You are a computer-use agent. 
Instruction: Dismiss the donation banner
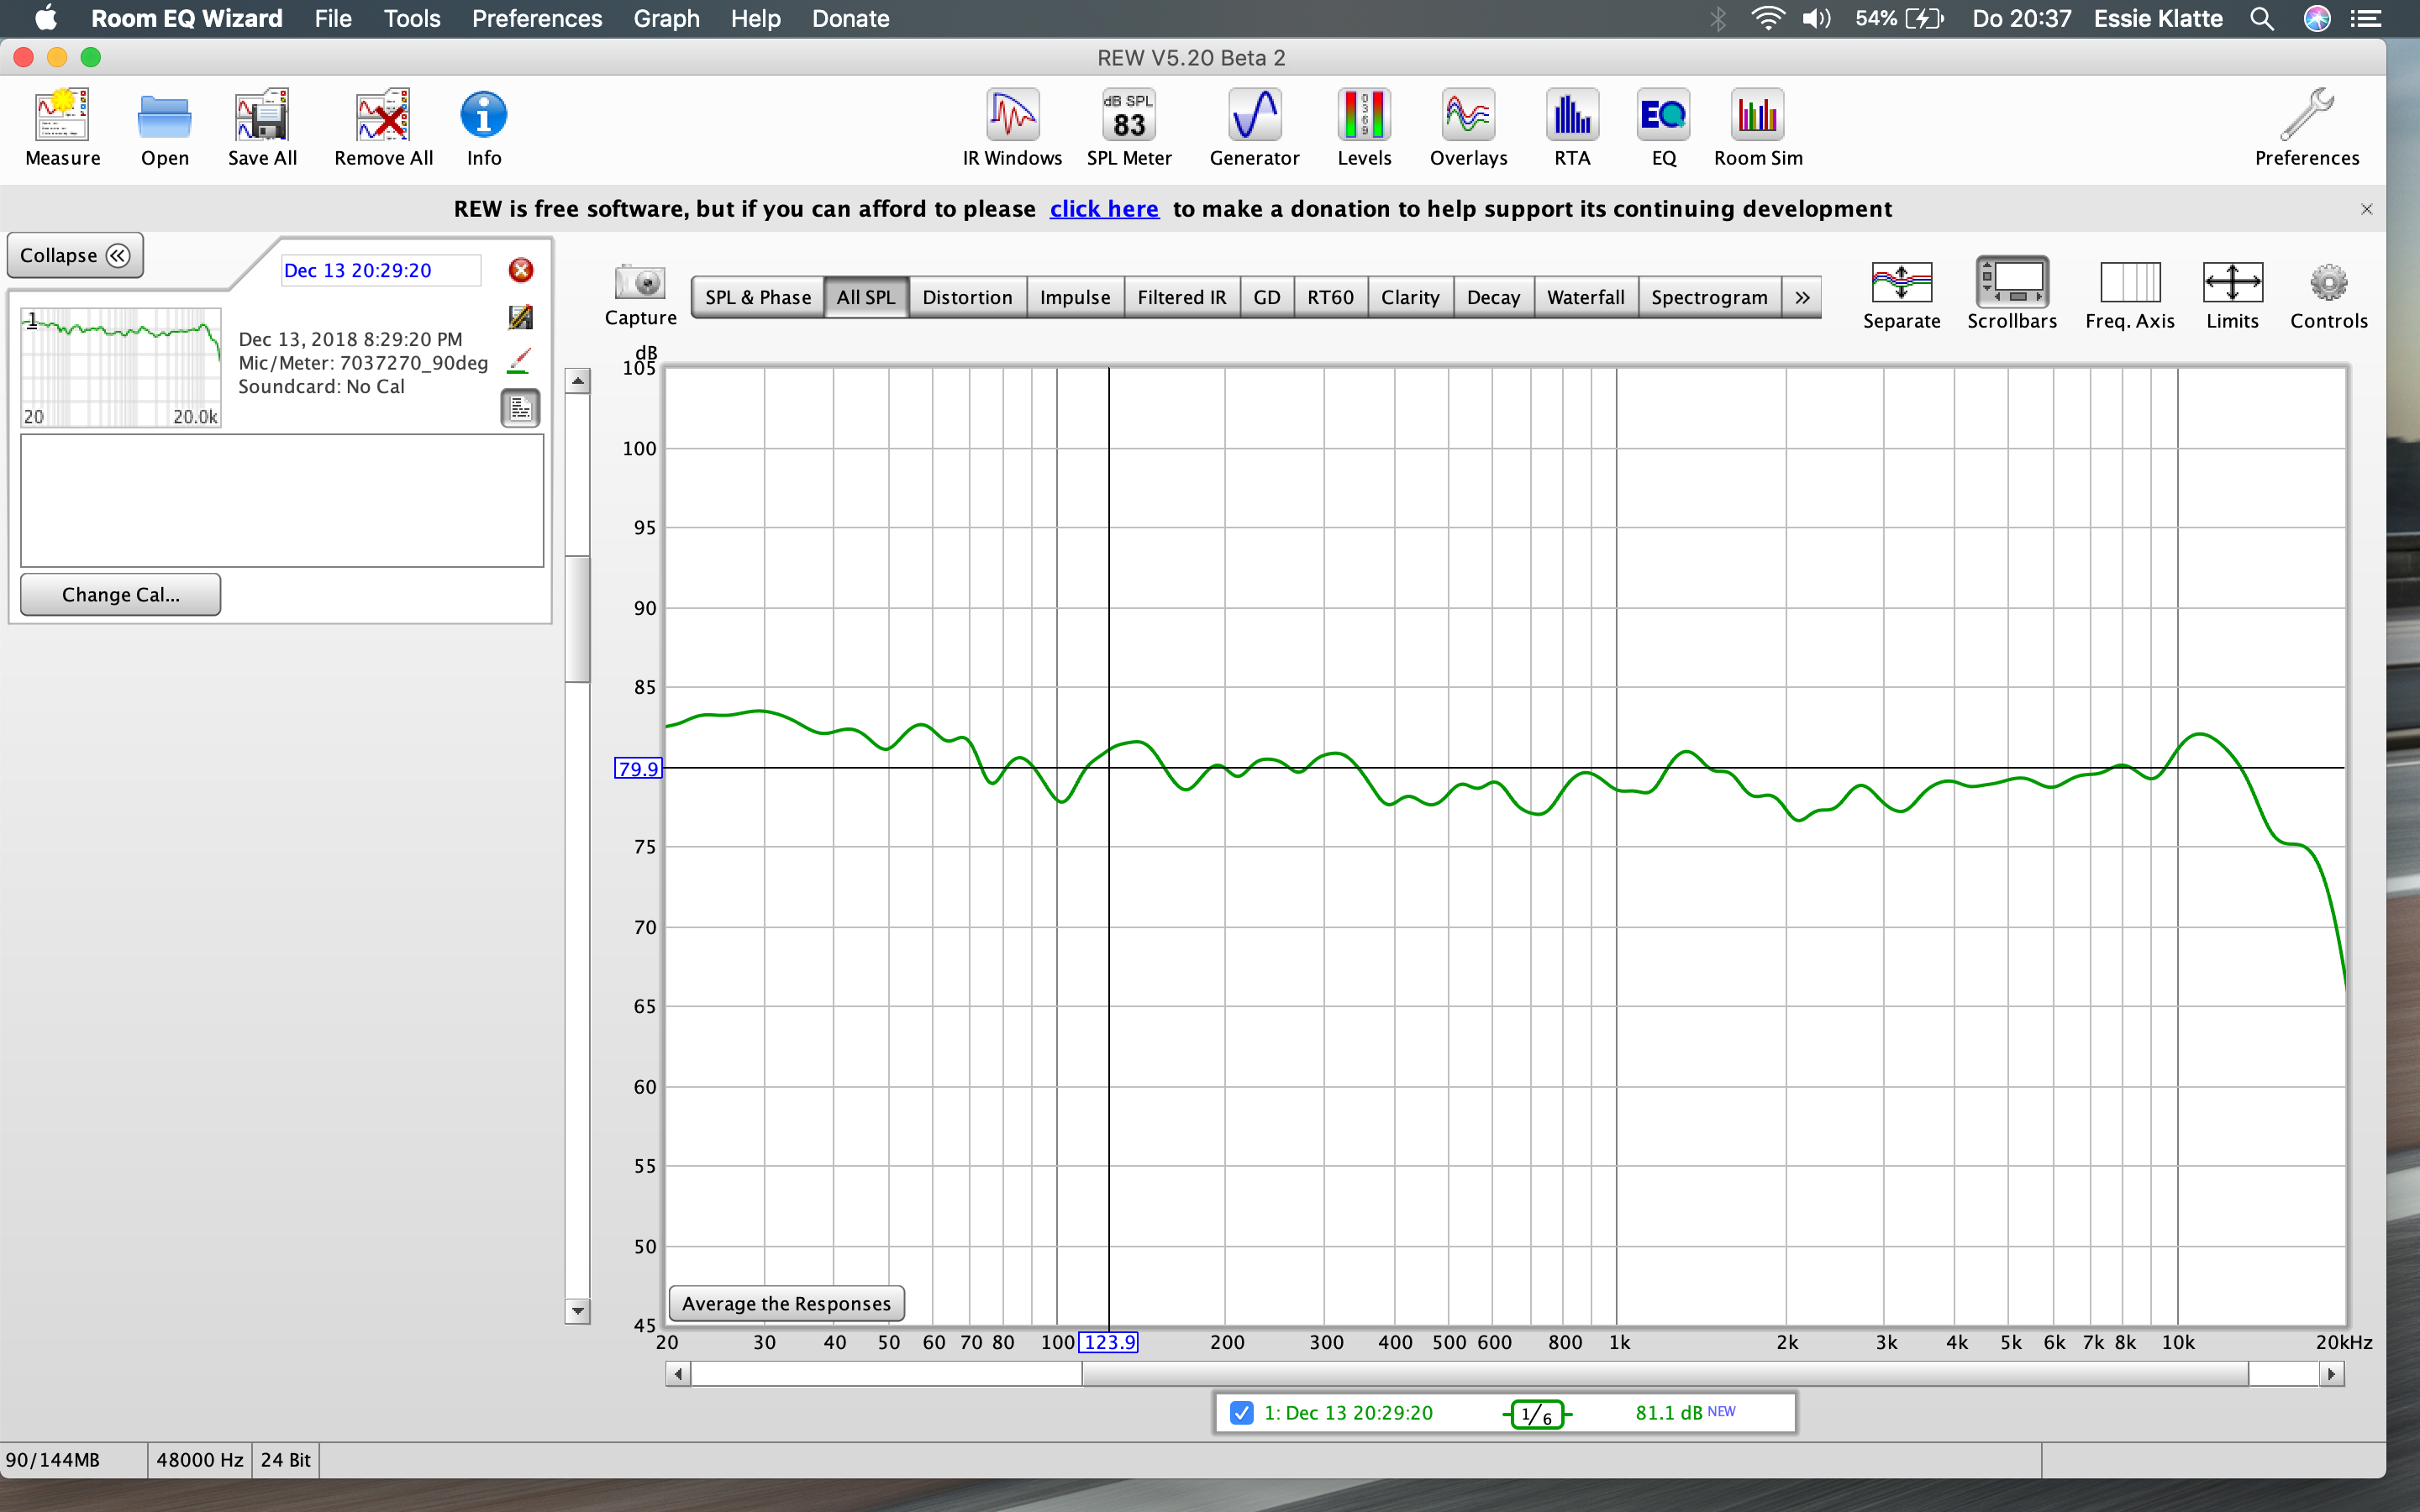tap(2366, 209)
